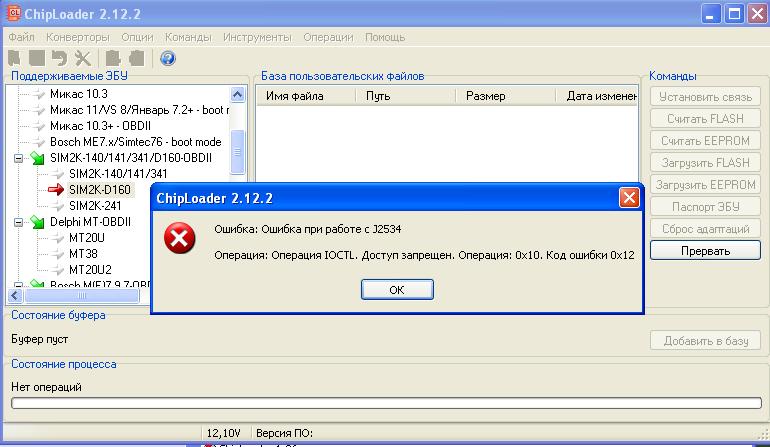Select the MT20U2 tree entry
770x447 pixels.
[x=90, y=270]
